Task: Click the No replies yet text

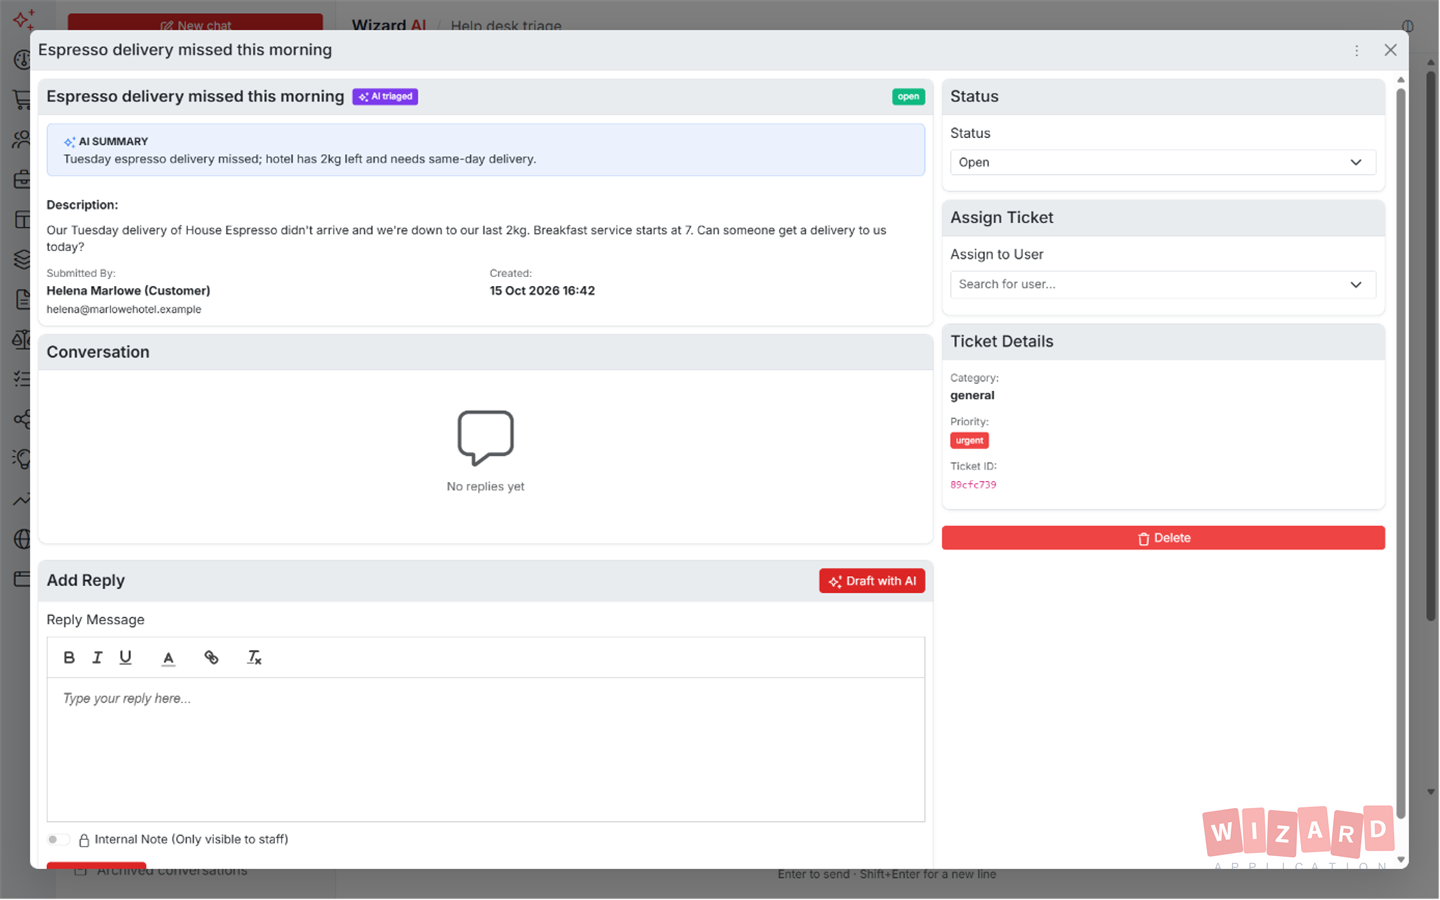Action: [486, 487]
